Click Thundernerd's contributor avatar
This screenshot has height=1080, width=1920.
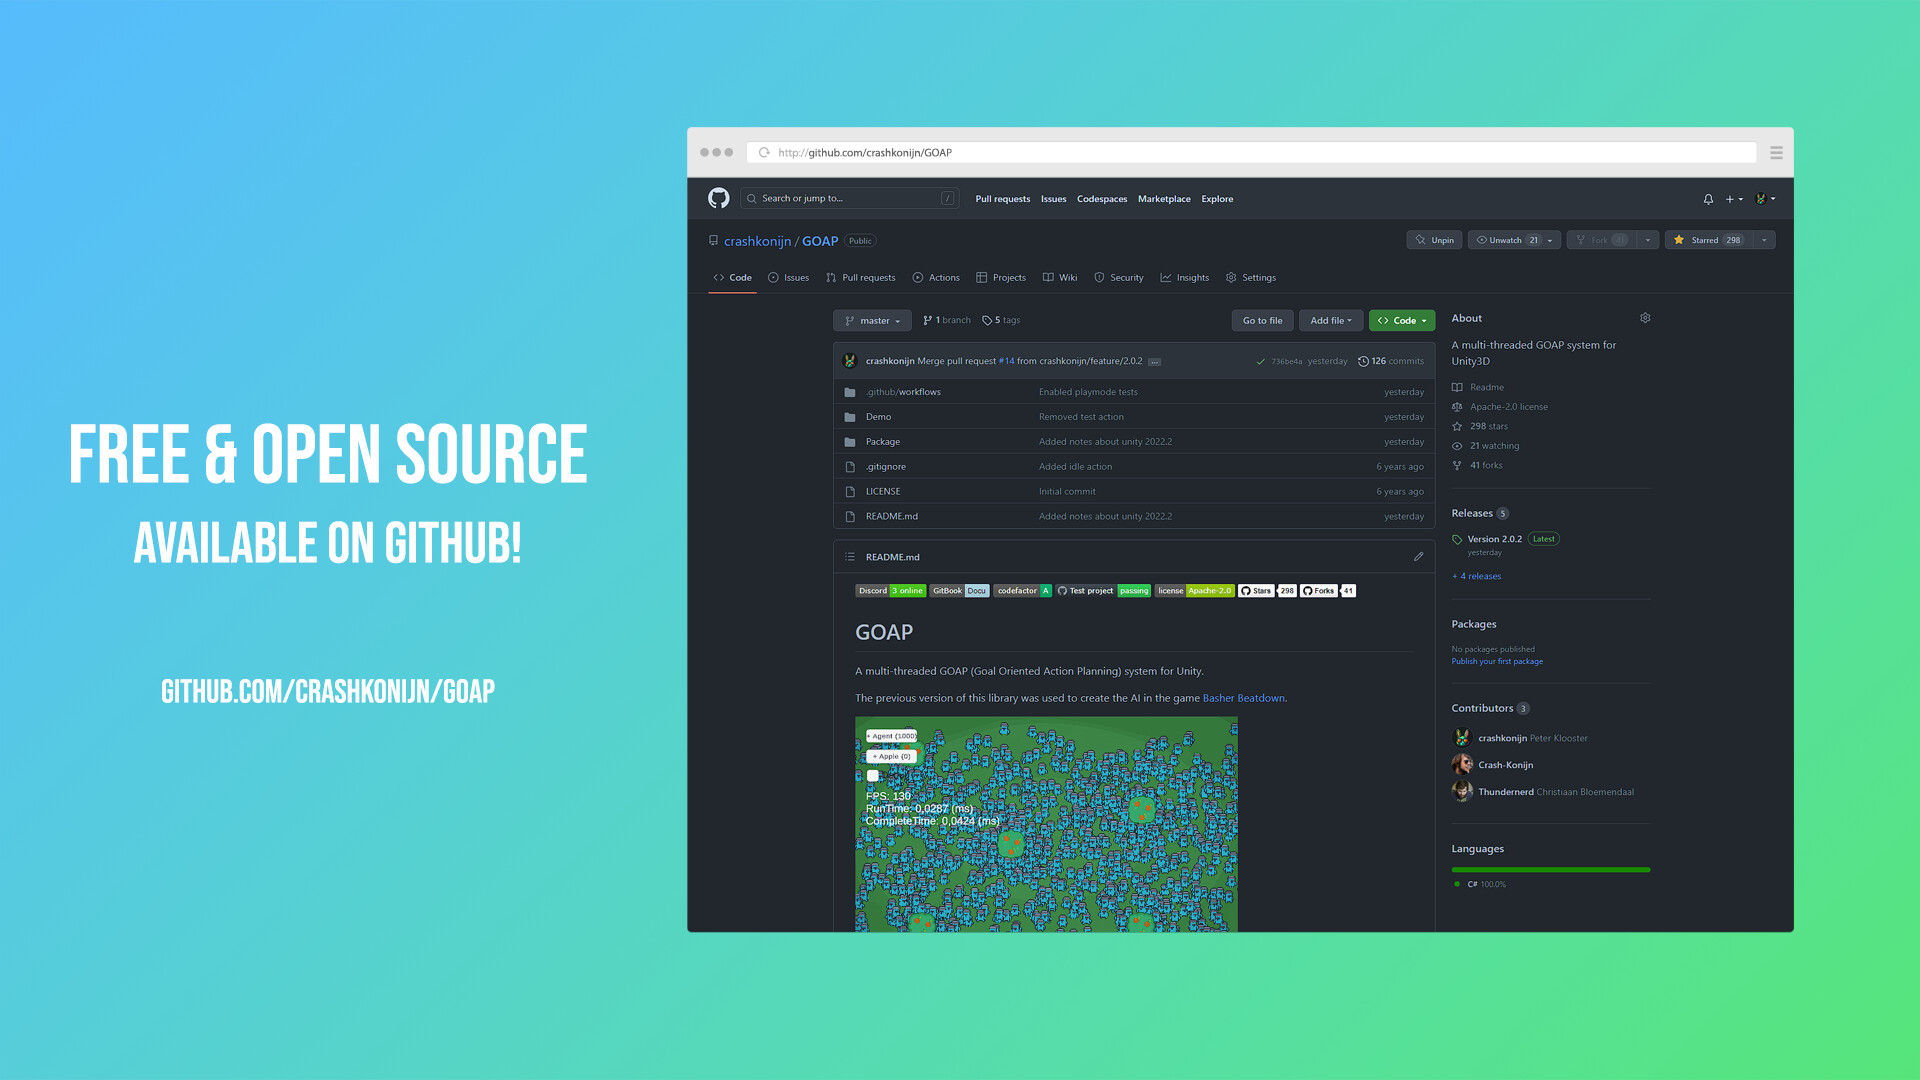pyautogui.click(x=1461, y=791)
